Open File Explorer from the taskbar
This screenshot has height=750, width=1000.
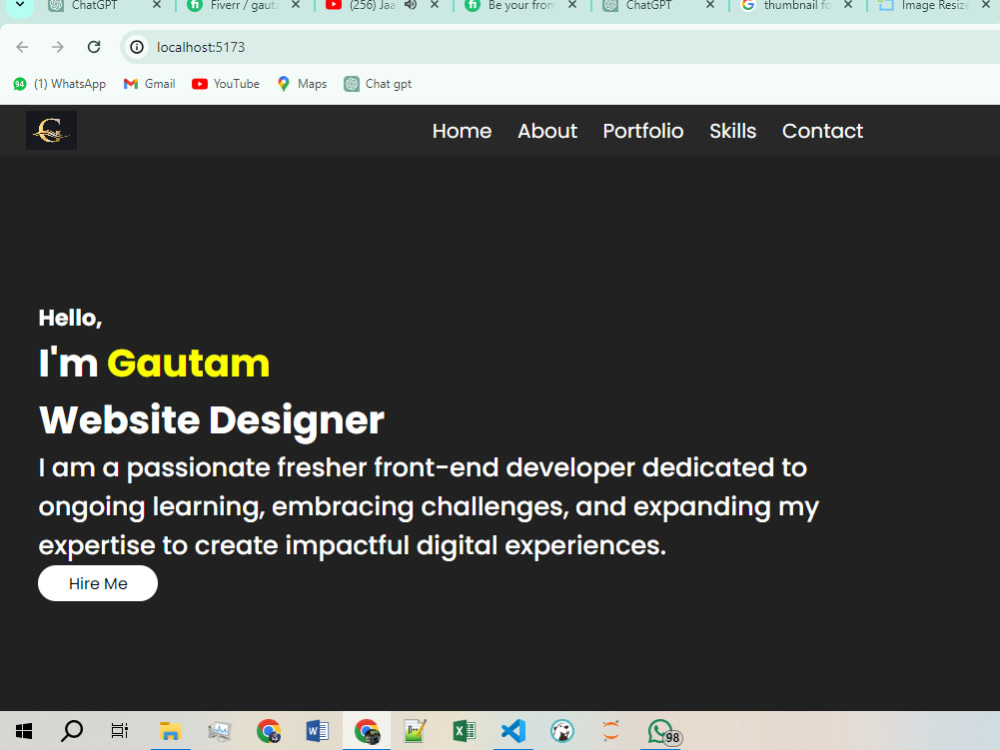pyautogui.click(x=170, y=731)
